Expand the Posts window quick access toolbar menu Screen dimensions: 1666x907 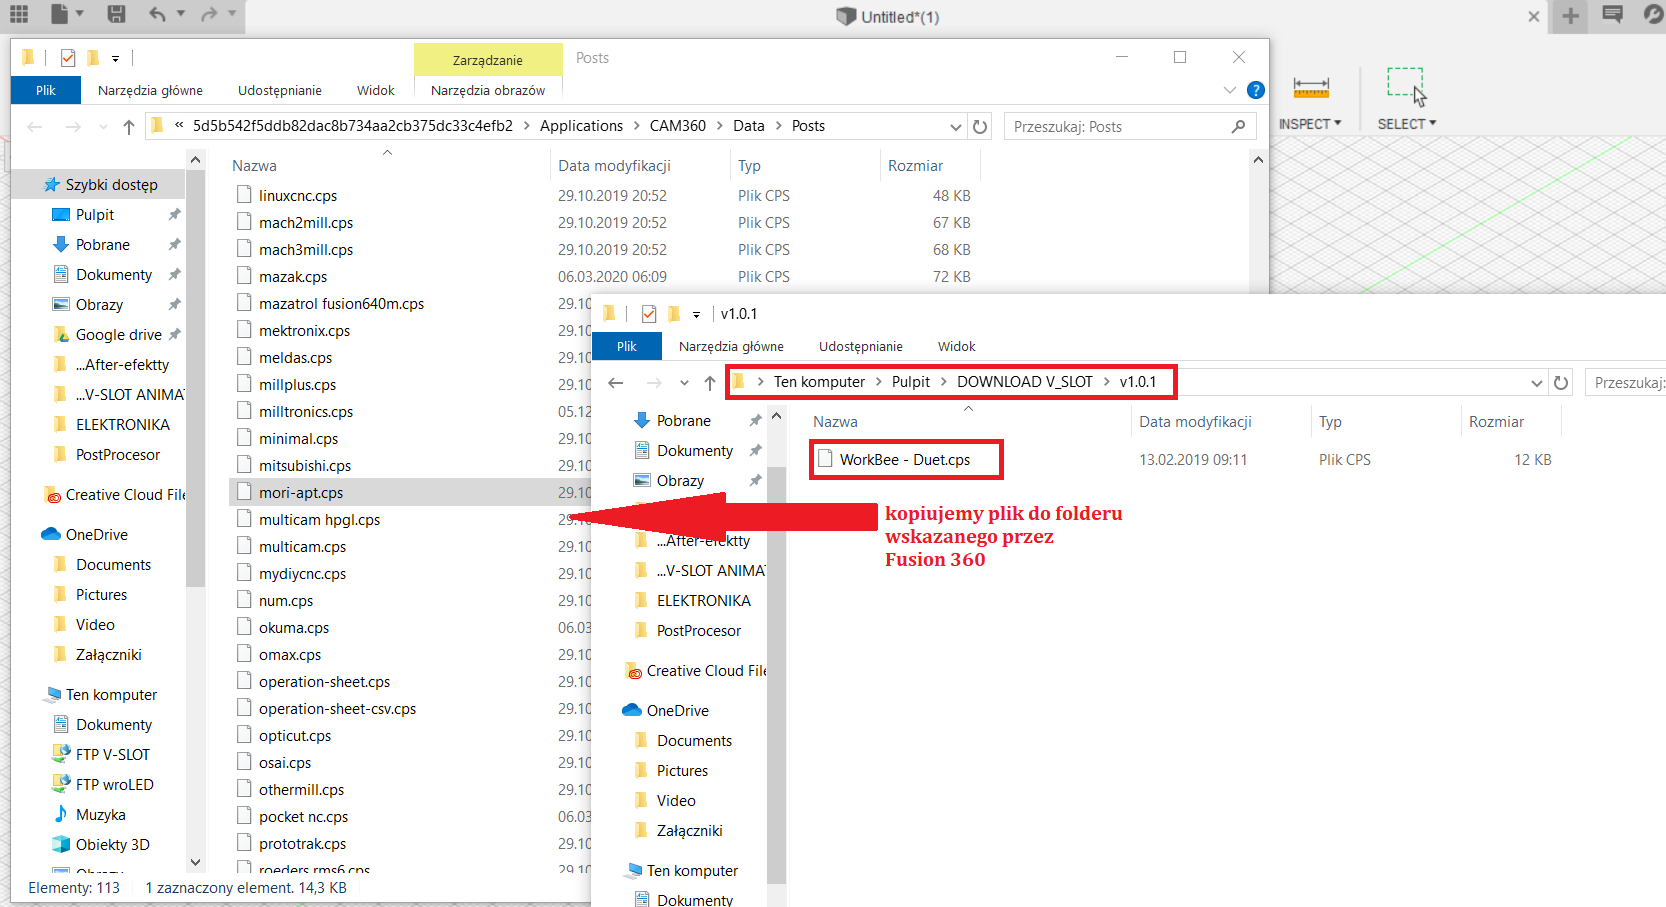coord(115,59)
